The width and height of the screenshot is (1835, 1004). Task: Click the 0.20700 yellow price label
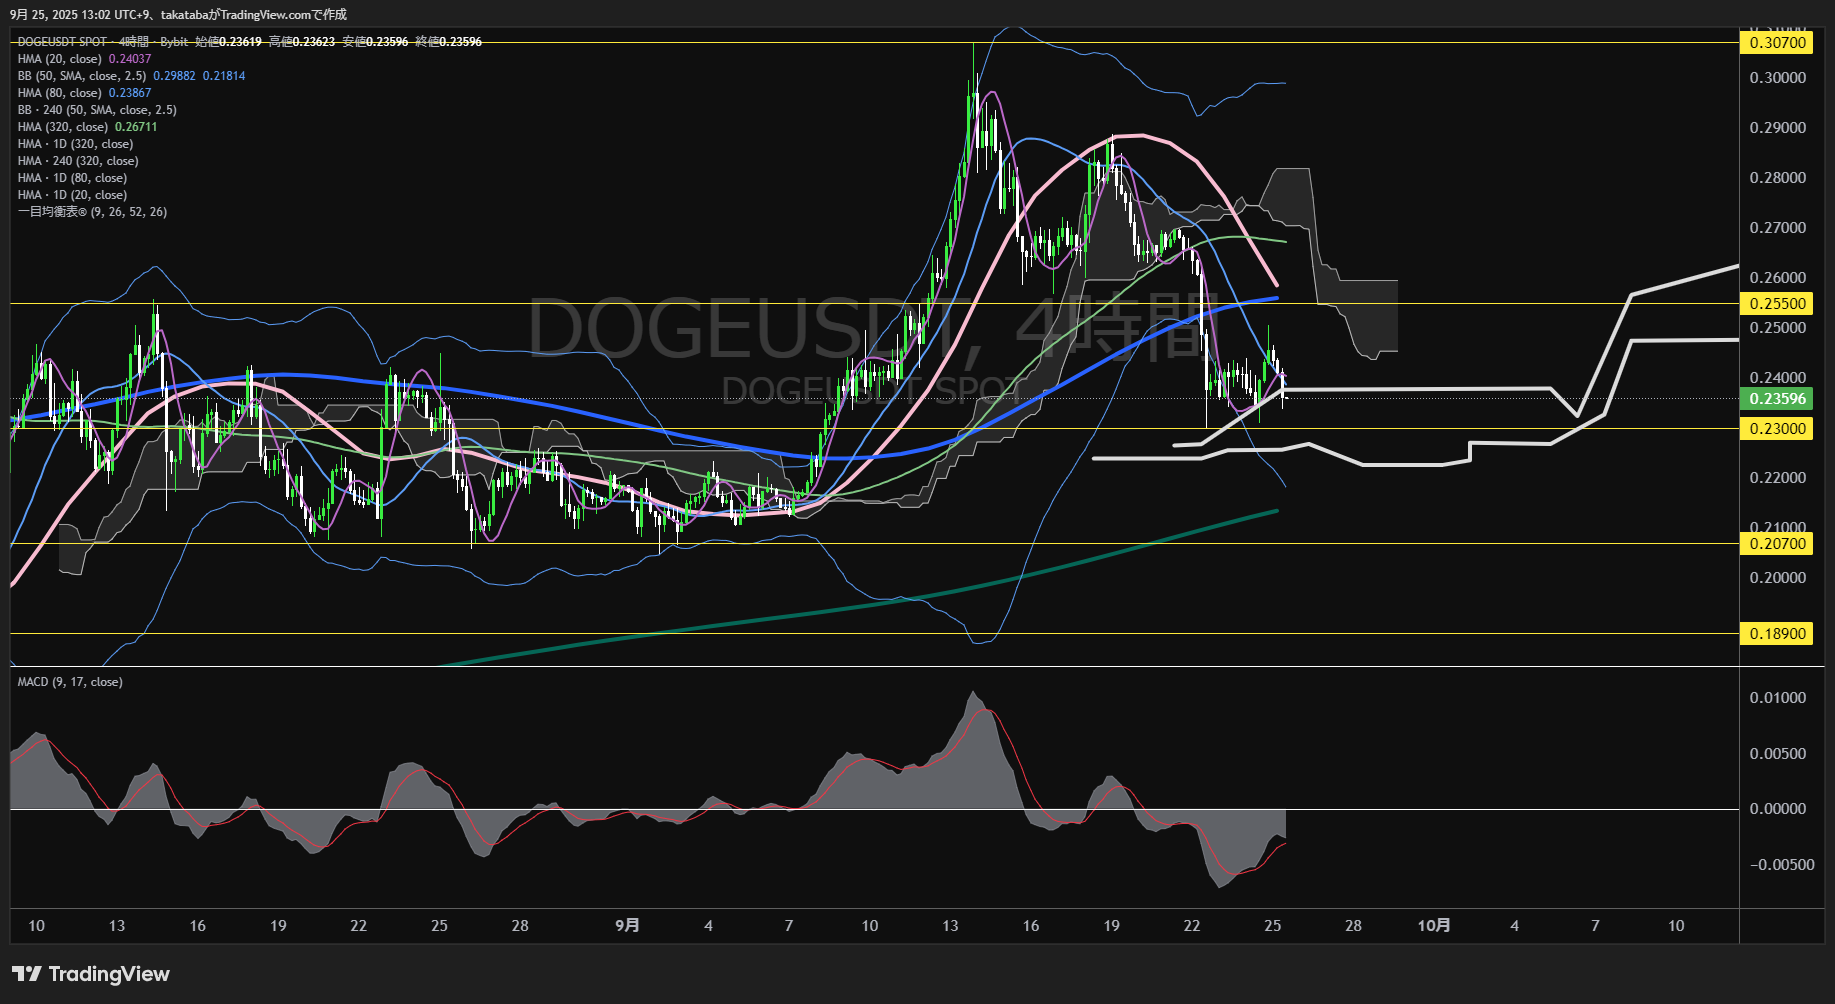1777,543
